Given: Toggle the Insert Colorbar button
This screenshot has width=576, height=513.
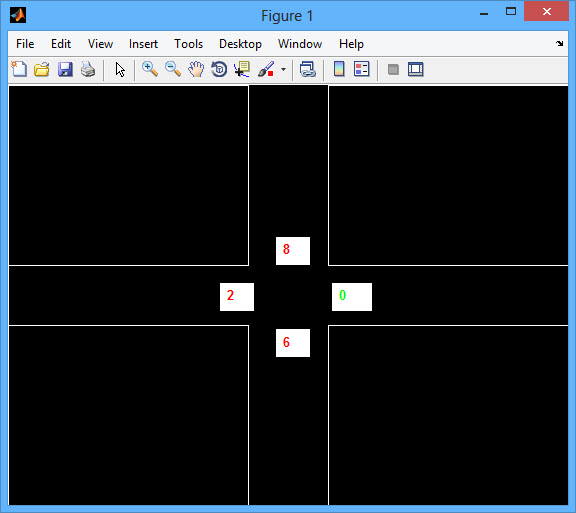Looking at the screenshot, I should pos(339,69).
